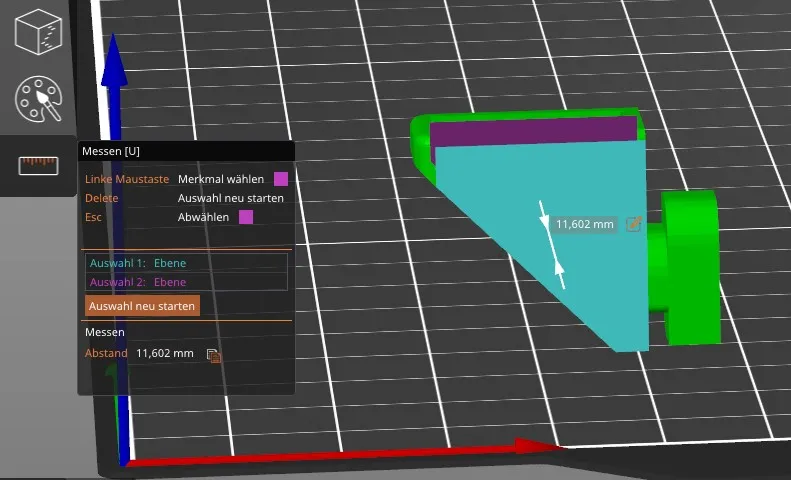Click the Esc shortcut label
791x480 pixels.
pyautogui.click(x=93, y=217)
